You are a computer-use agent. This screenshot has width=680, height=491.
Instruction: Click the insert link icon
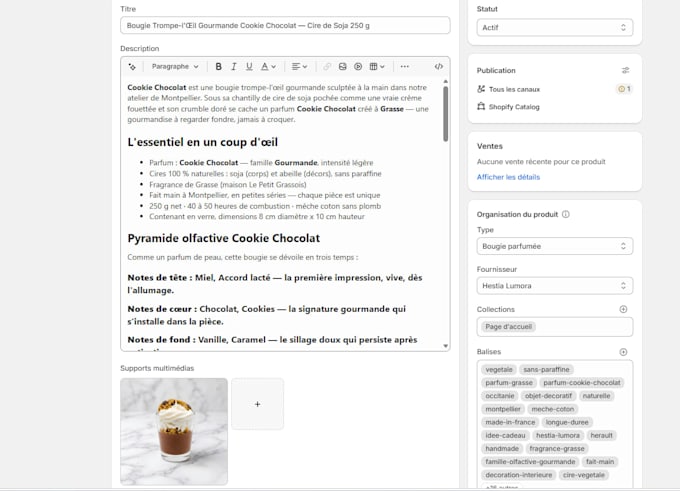pyautogui.click(x=327, y=67)
